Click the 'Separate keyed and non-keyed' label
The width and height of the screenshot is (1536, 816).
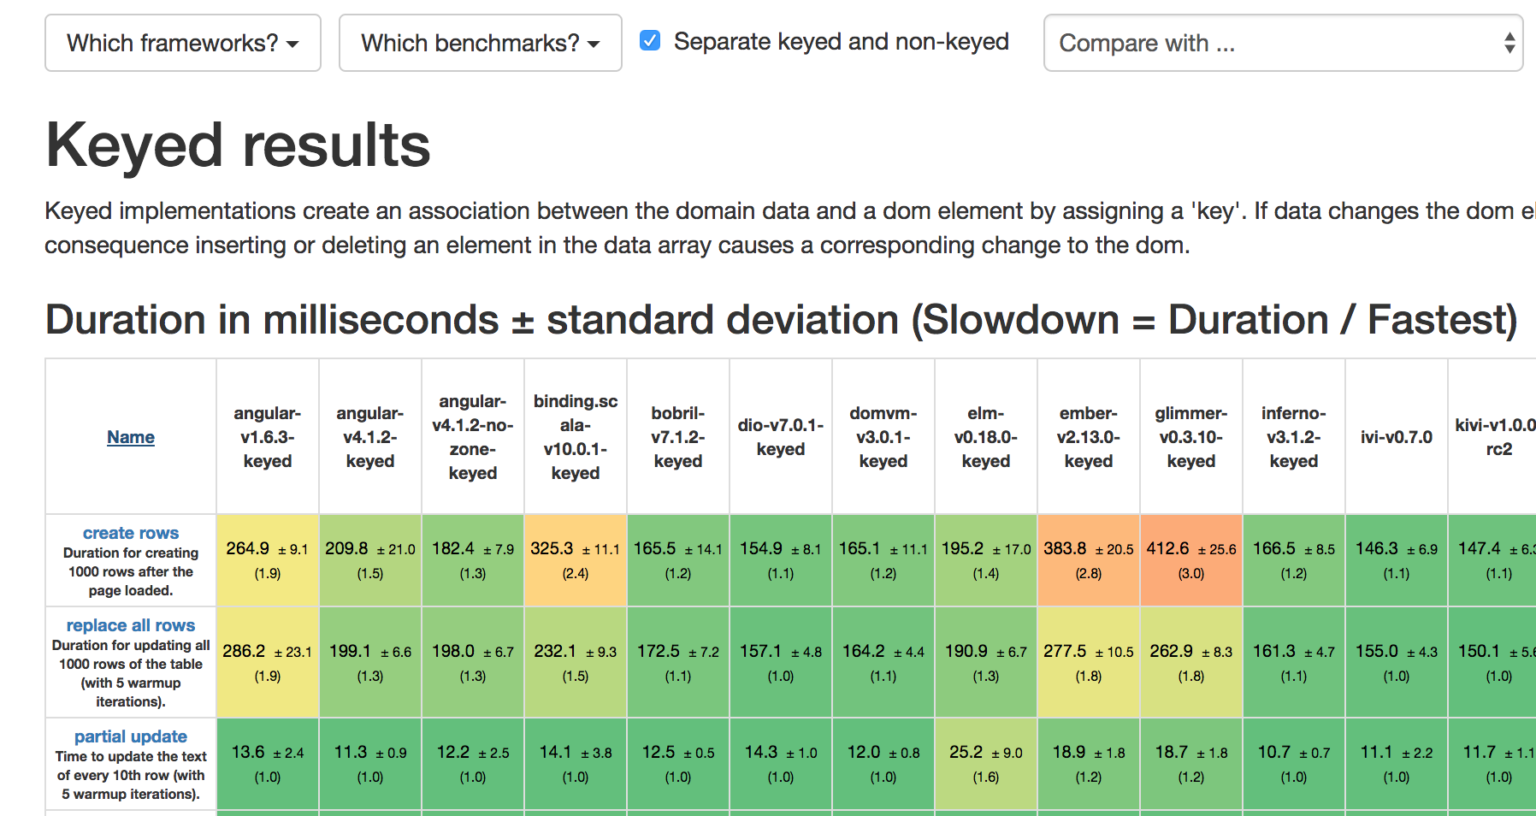pyautogui.click(x=841, y=41)
